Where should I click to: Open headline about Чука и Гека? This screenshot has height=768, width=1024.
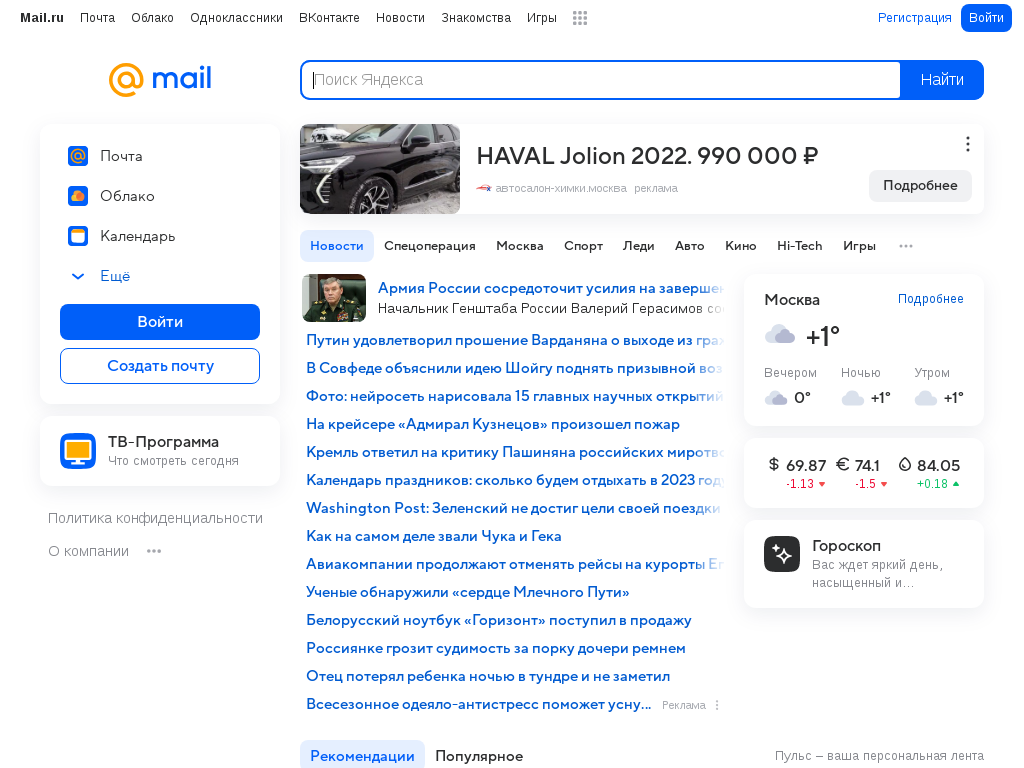[434, 536]
